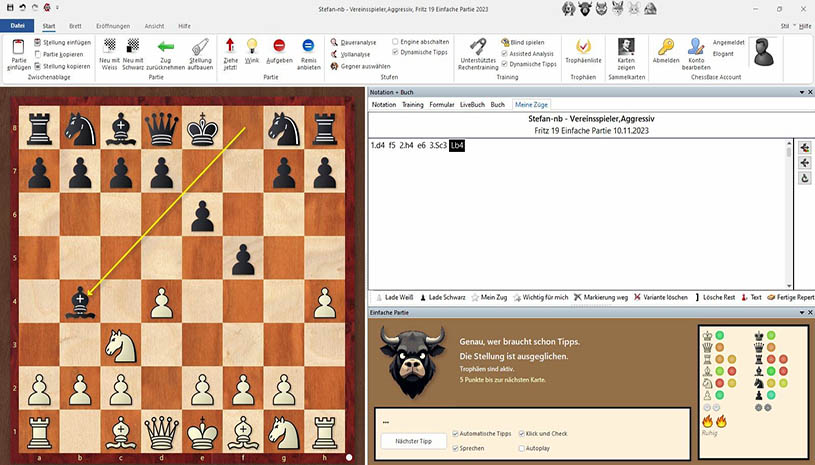Open Stellung aufbauen position setup
This screenshot has height=465, width=815.
200,46
